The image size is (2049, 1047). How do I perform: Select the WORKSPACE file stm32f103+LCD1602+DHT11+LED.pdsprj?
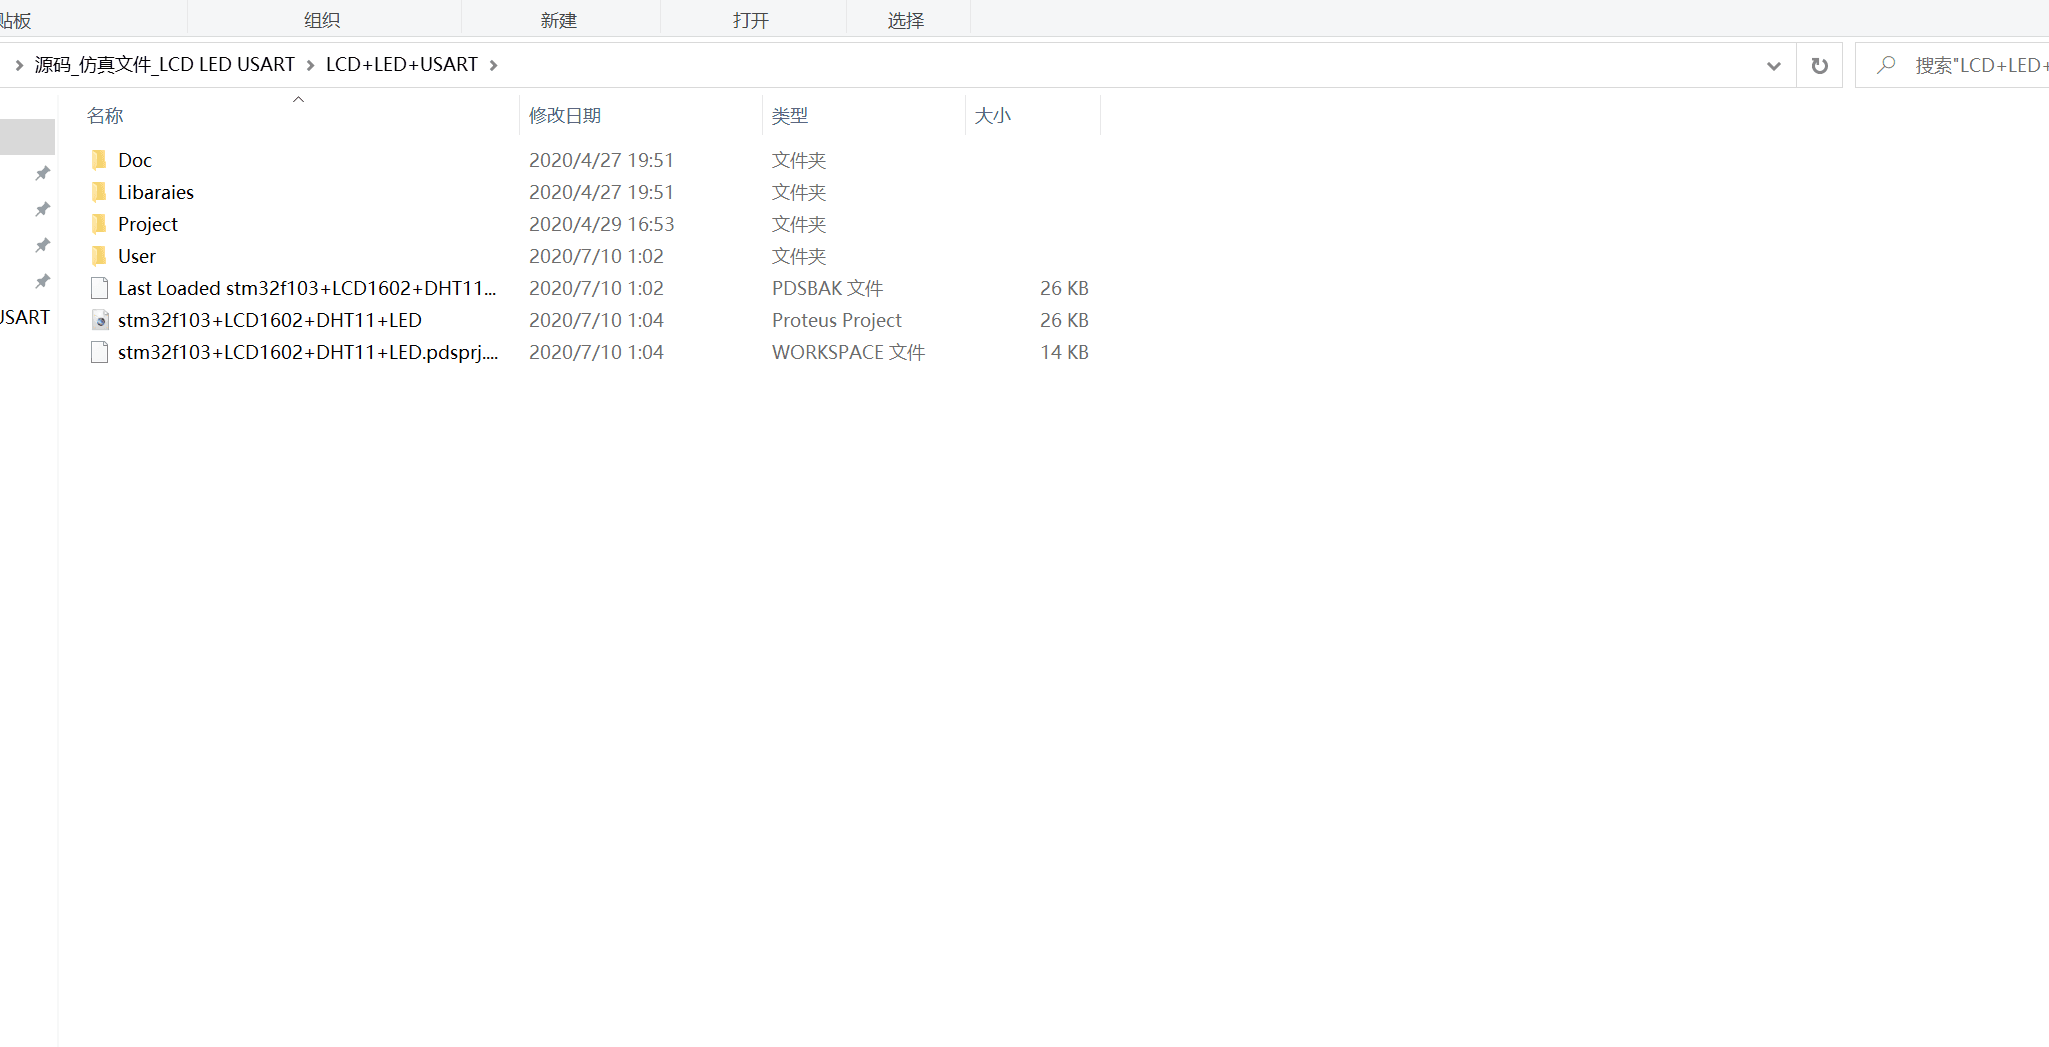[x=306, y=352]
